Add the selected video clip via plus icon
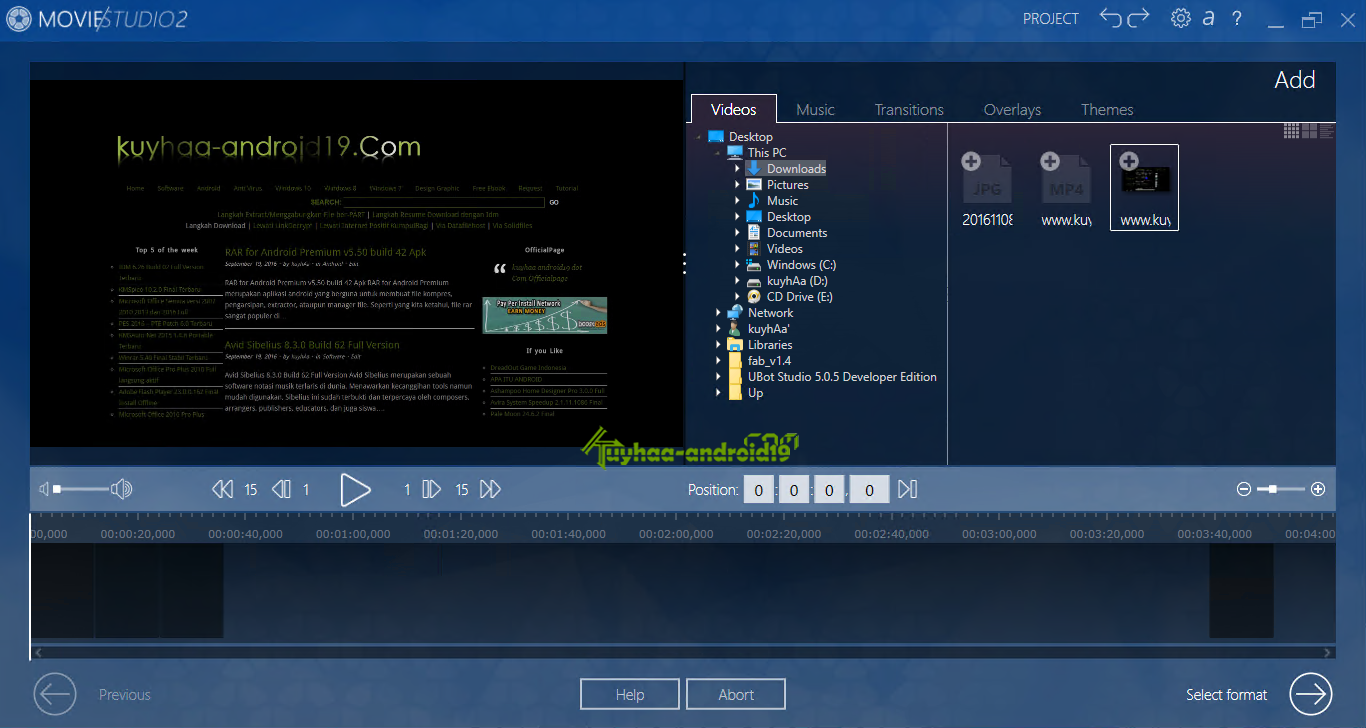 [1129, 161]
